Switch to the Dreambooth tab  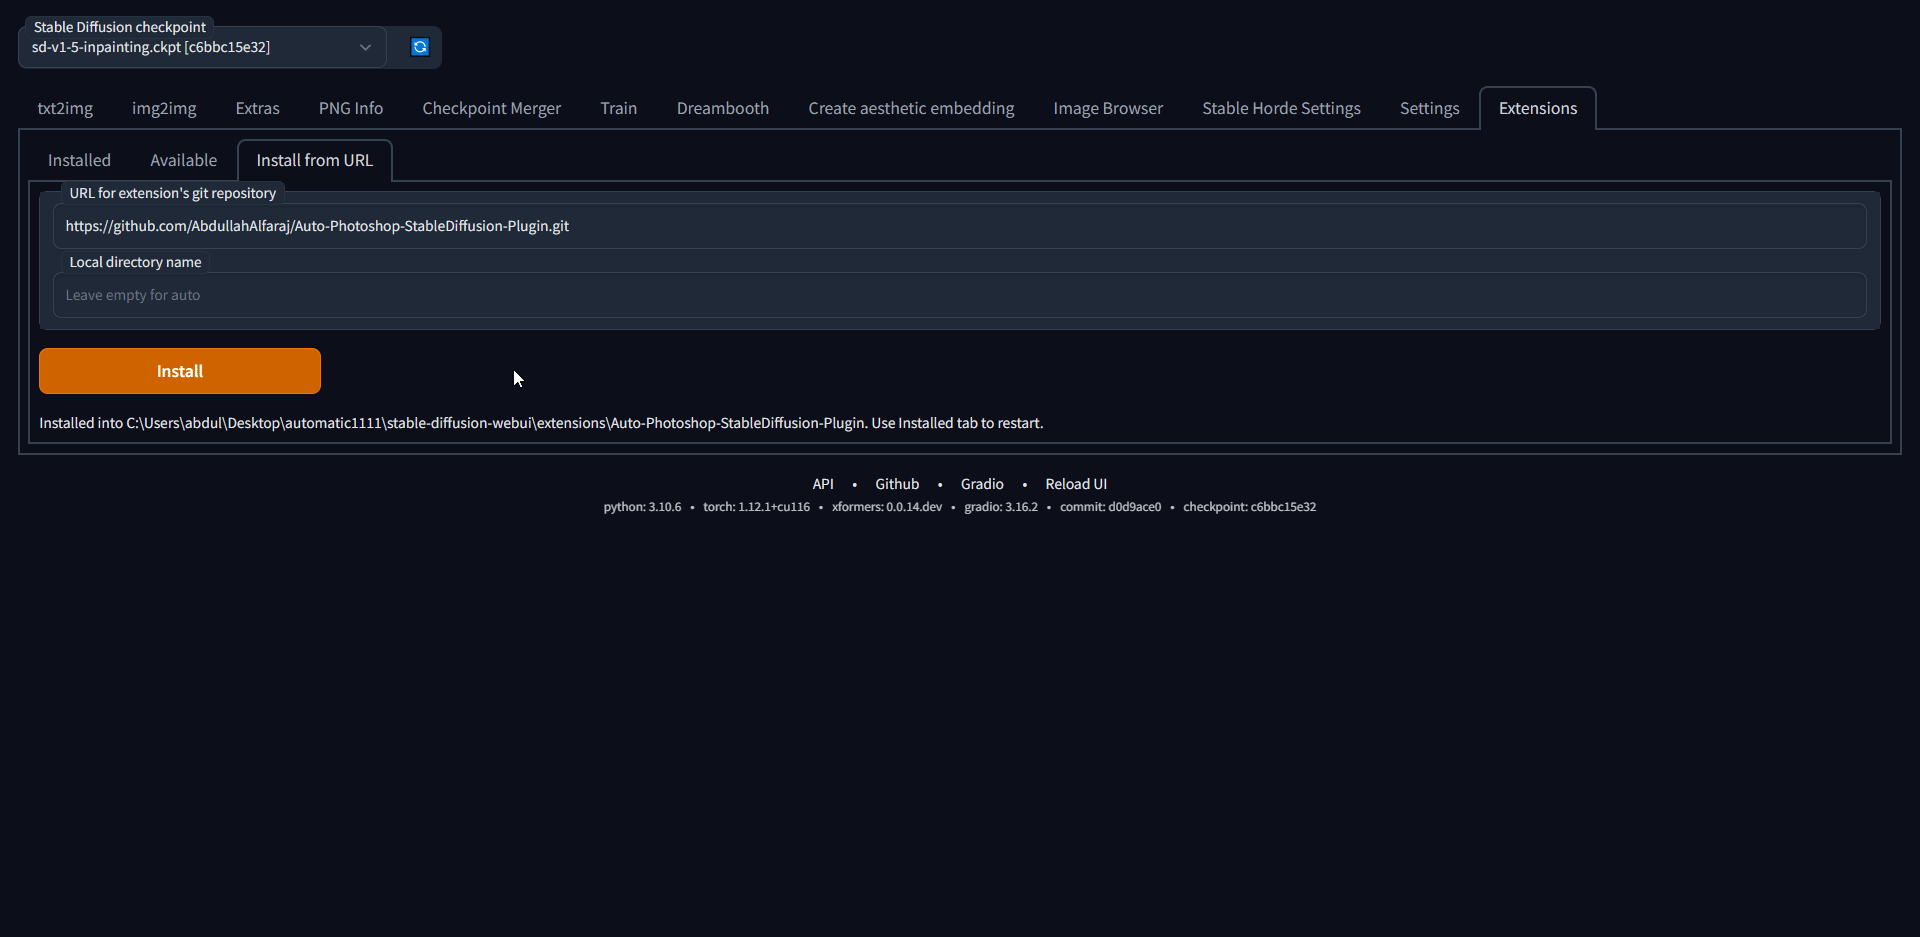tap(722, 108)
